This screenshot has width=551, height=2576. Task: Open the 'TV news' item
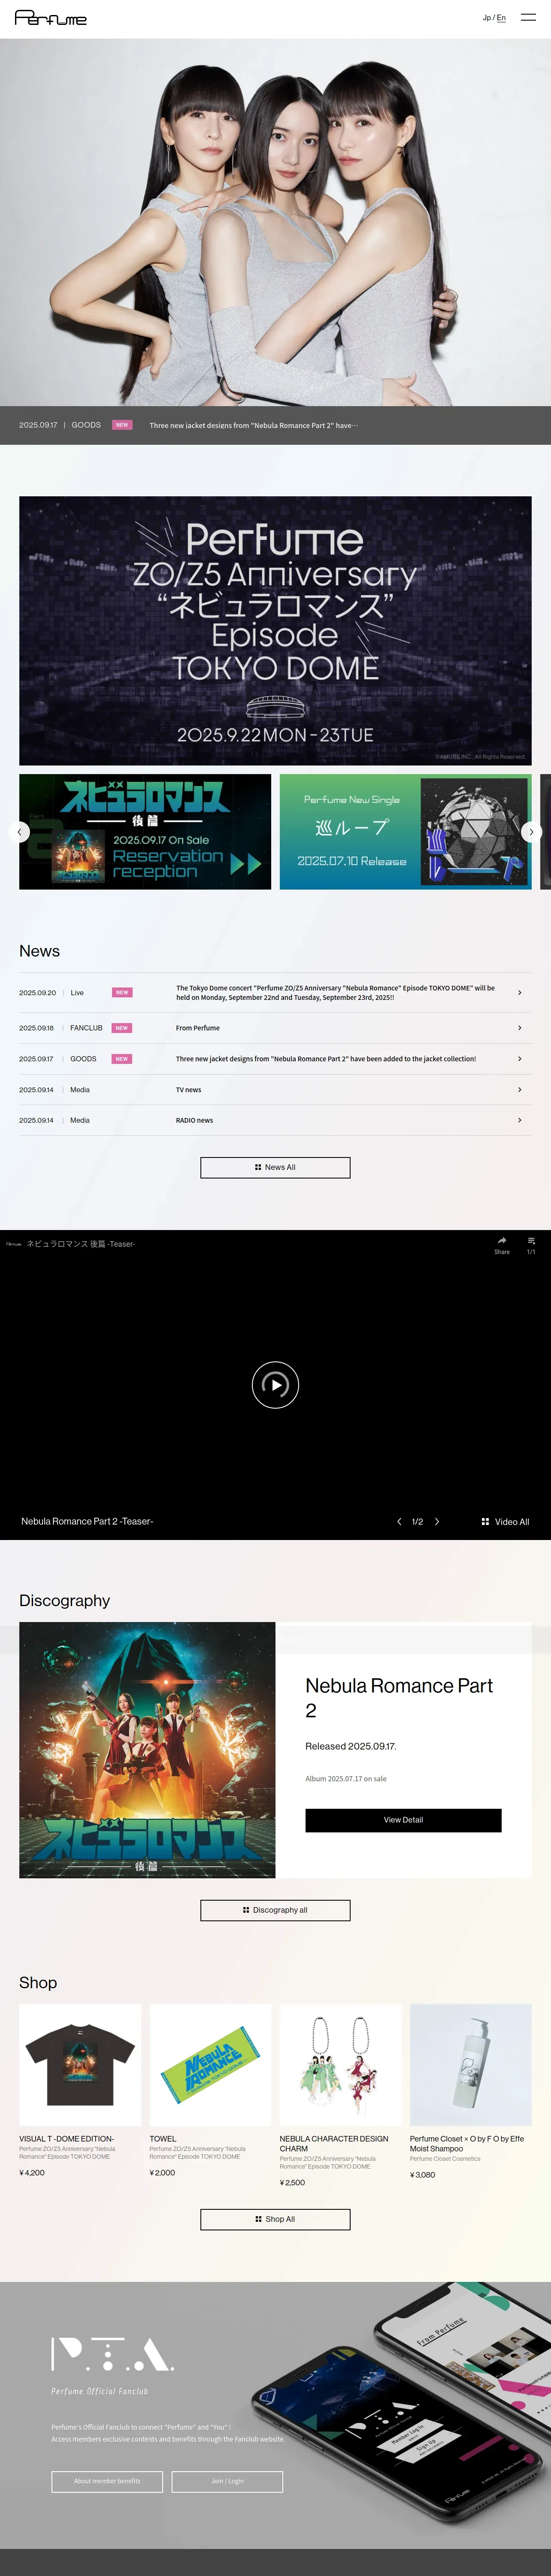coord(275,1090)
